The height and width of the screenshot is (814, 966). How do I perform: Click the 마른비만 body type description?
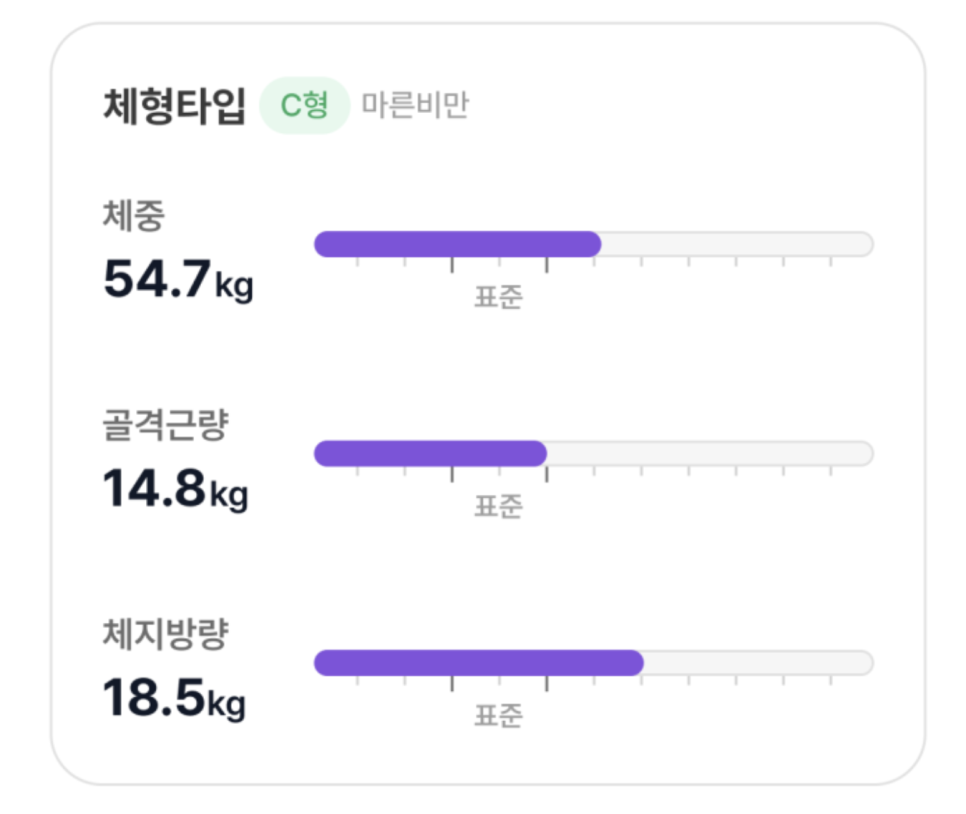(415, 105)
